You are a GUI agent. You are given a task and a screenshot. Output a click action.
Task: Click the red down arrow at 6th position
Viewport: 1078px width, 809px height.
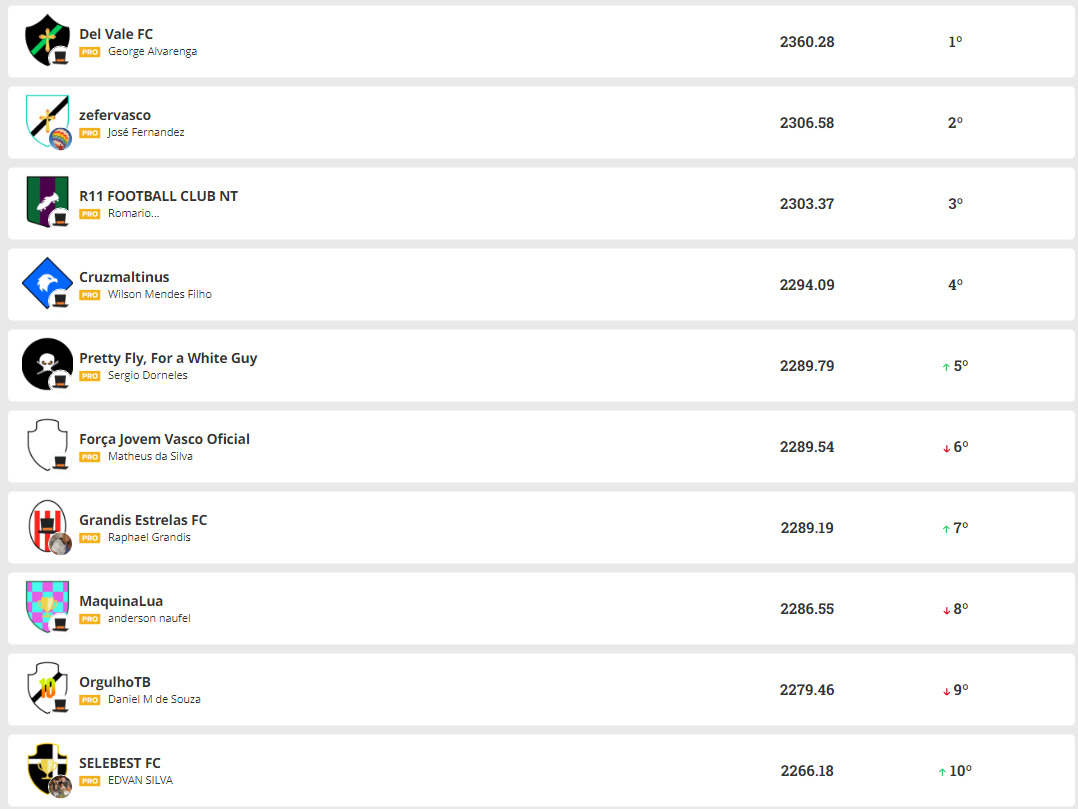click(946, 448)
